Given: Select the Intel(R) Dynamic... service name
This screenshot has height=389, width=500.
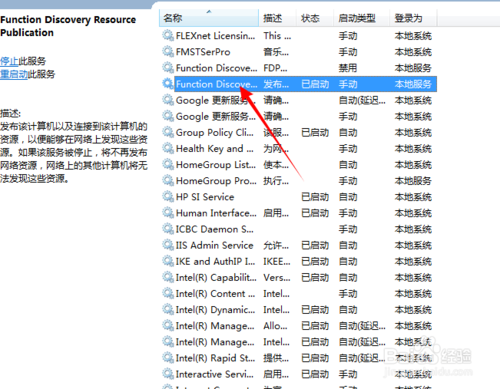Looking at the screenshot, I should [215, 310].
